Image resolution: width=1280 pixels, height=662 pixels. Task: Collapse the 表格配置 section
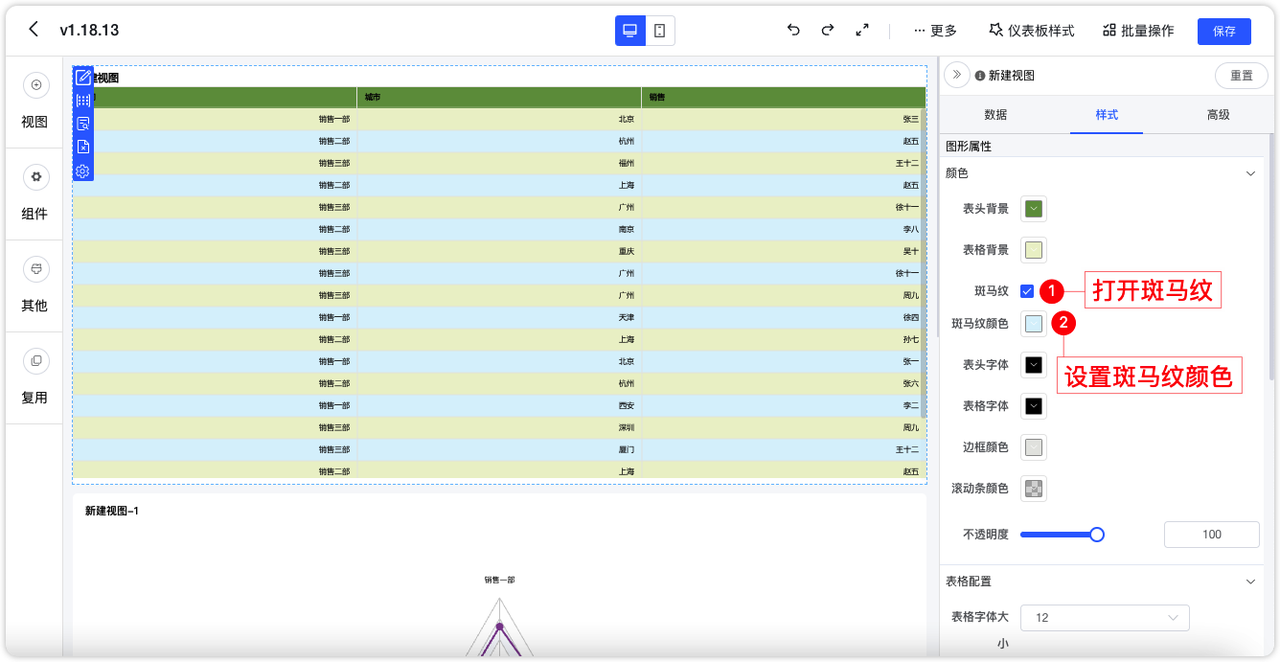(1250, 581)
